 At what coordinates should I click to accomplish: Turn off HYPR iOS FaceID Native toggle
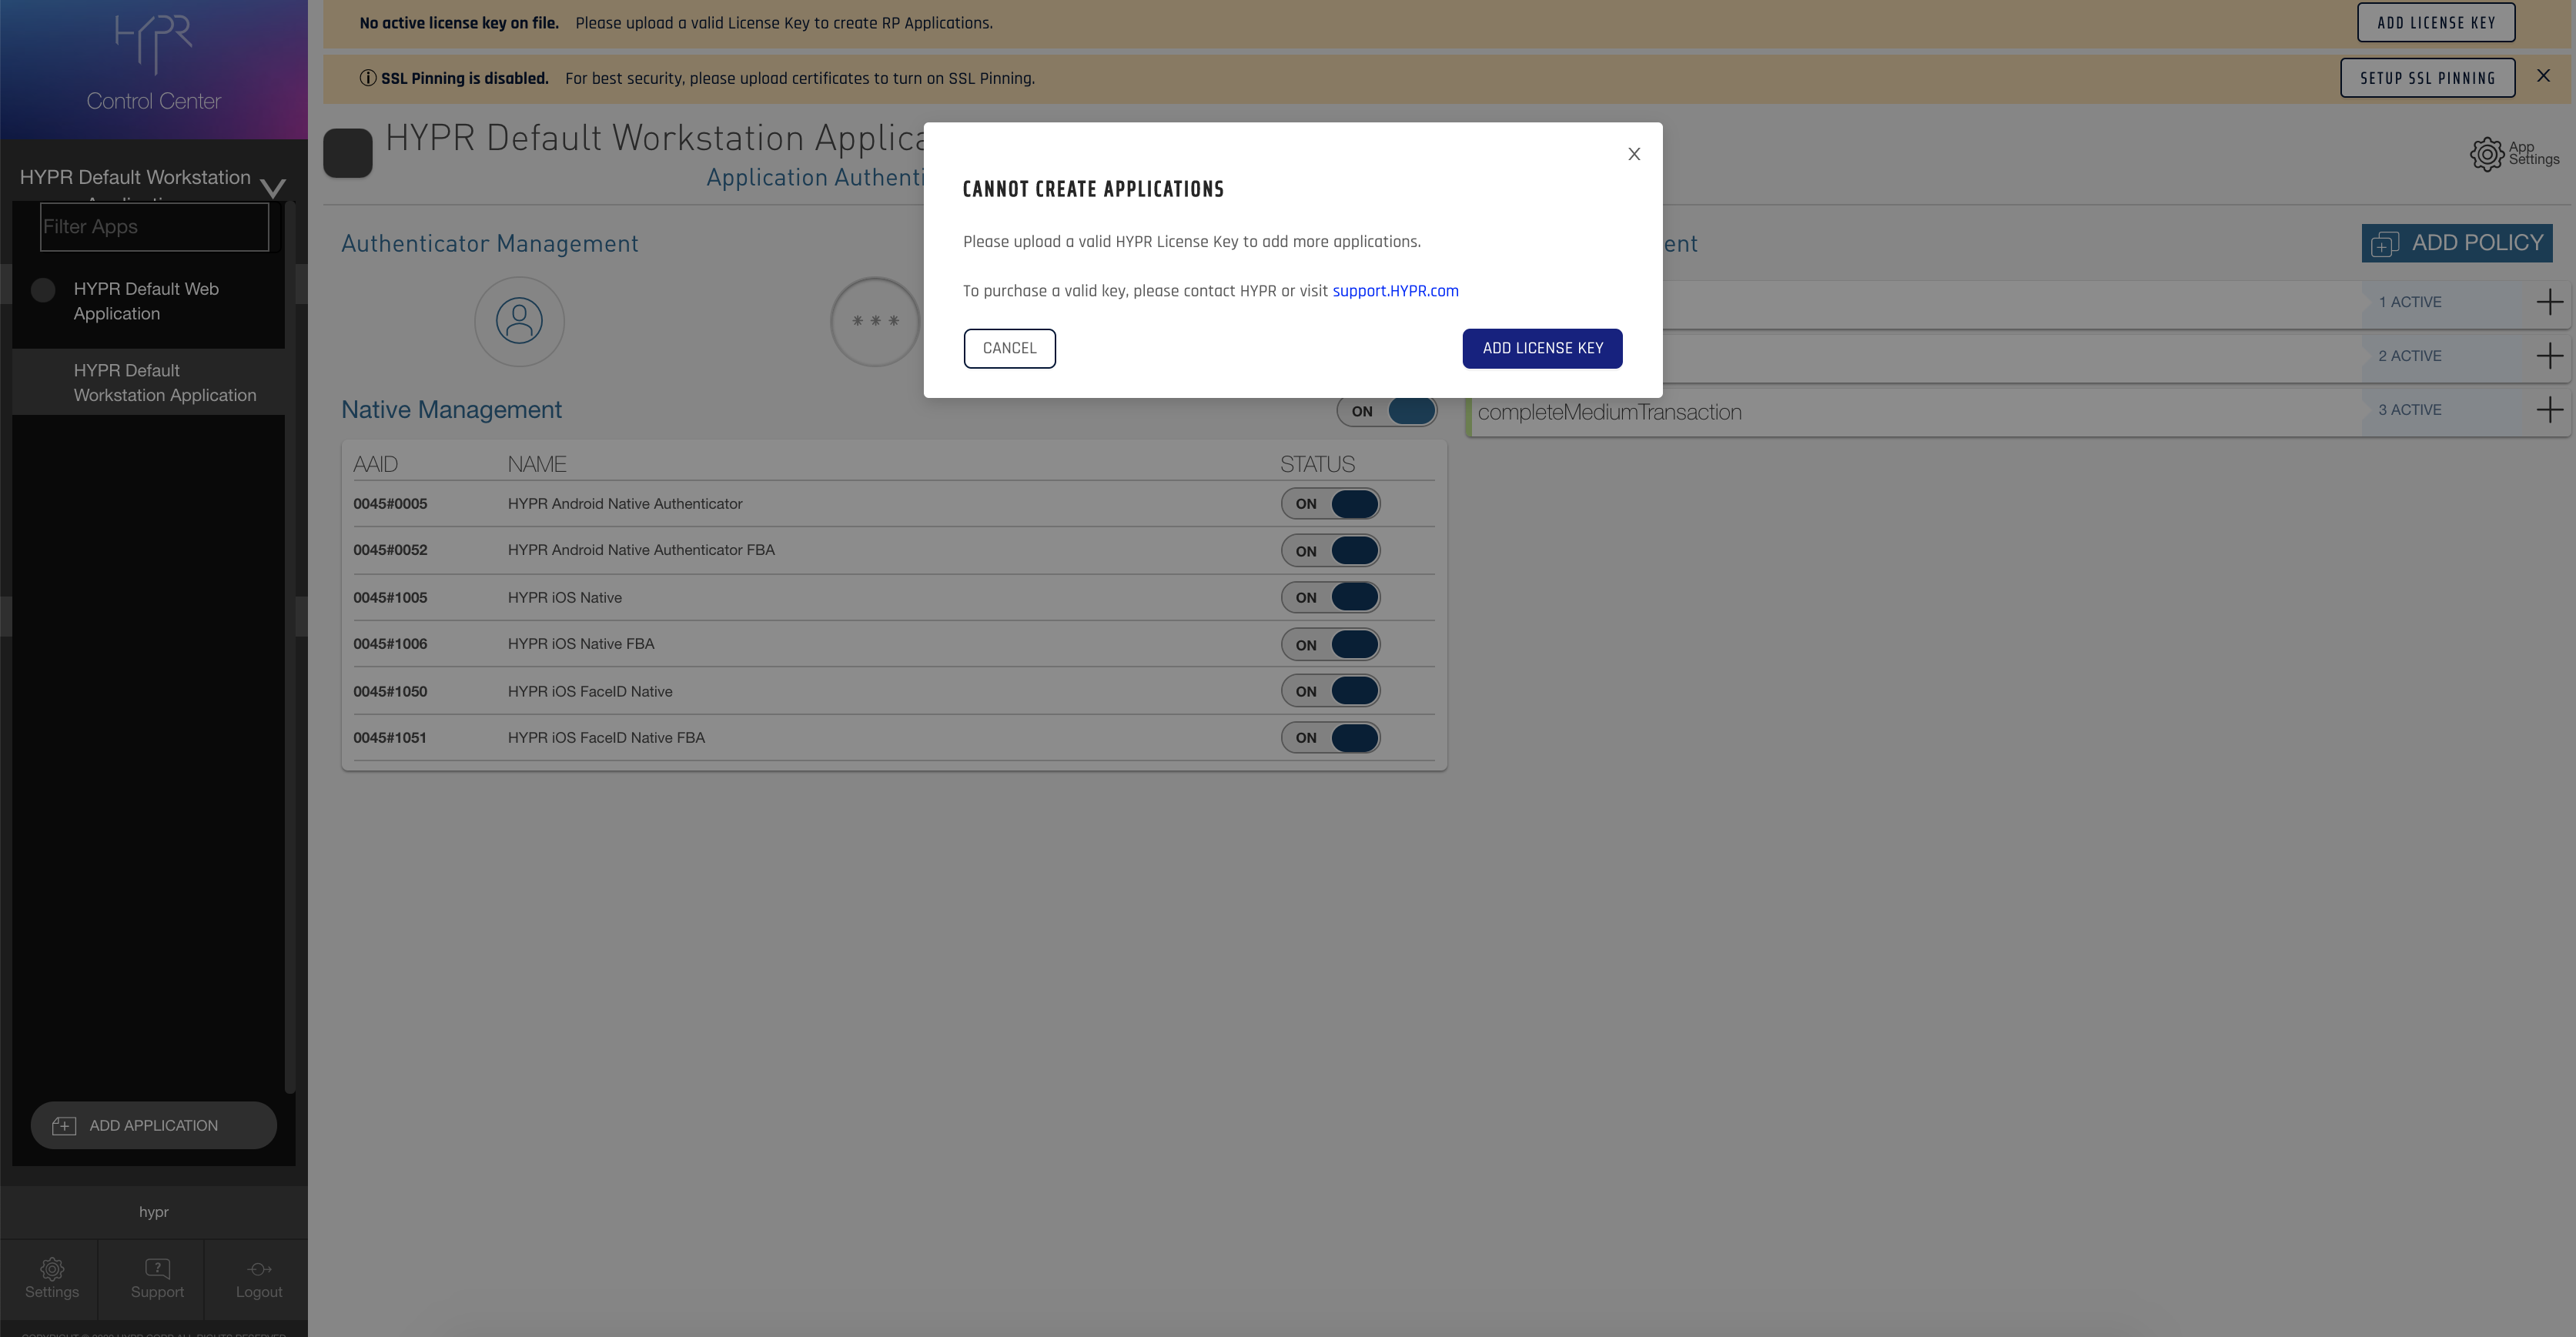[x=1330, y=691]
